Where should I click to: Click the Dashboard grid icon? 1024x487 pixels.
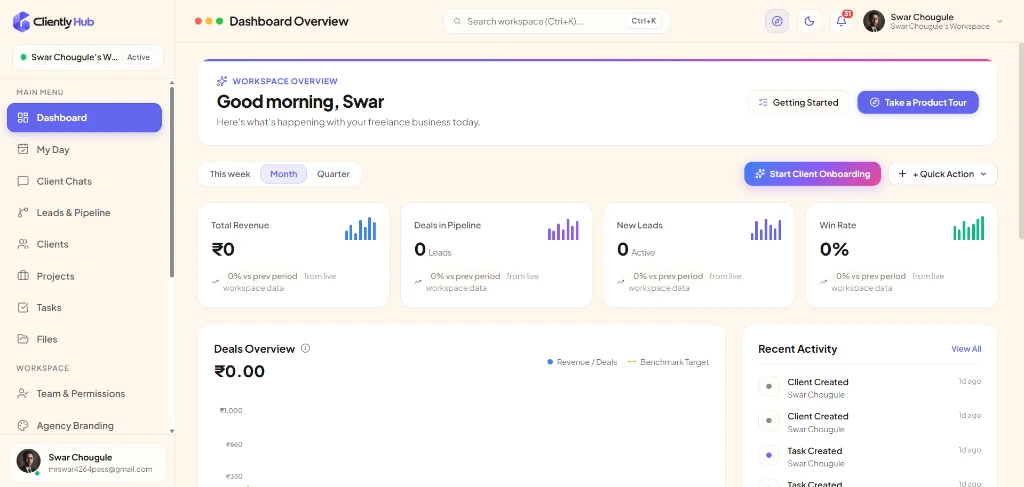click(x=23, y=118)
